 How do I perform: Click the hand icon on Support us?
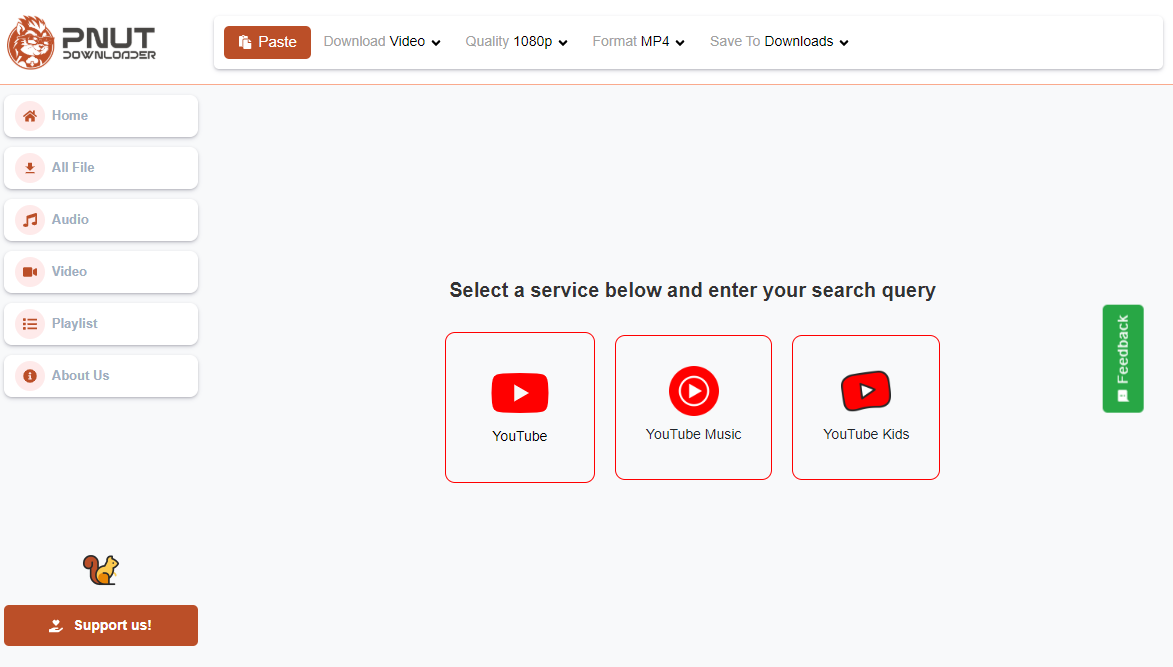point(56,625)
